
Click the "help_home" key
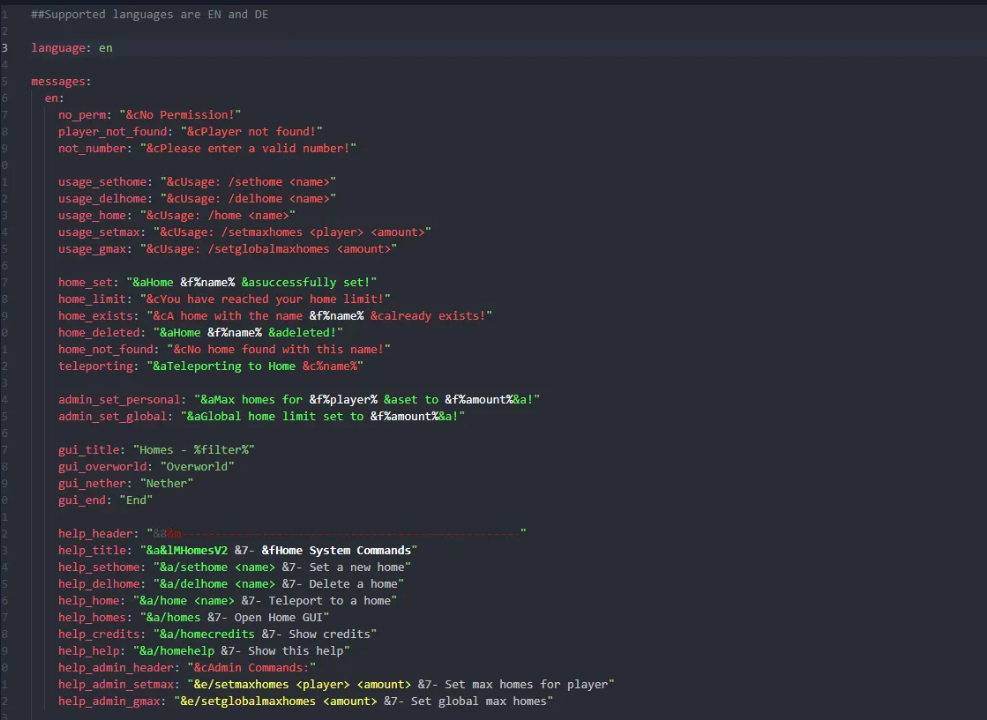[88, 601]
